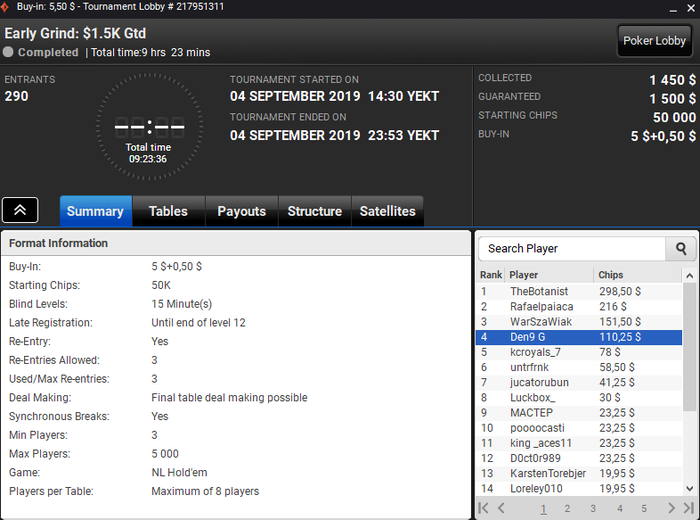Click player list scroll up arrow
The width and height of the screenshot is (700, 520).
pyautogui.click(x=689, y=275)
